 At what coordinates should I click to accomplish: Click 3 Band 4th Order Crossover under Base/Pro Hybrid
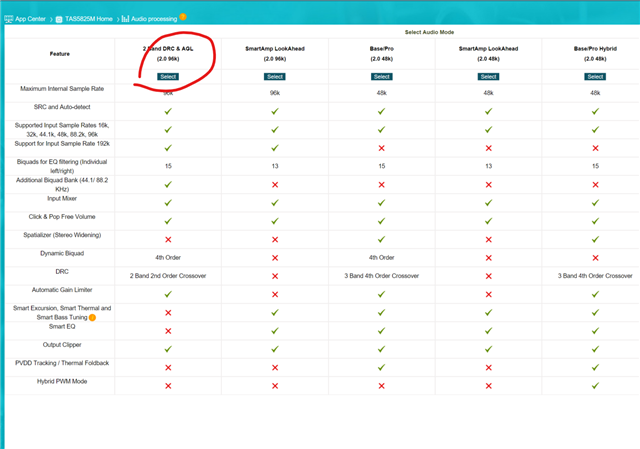pos(595,276)
